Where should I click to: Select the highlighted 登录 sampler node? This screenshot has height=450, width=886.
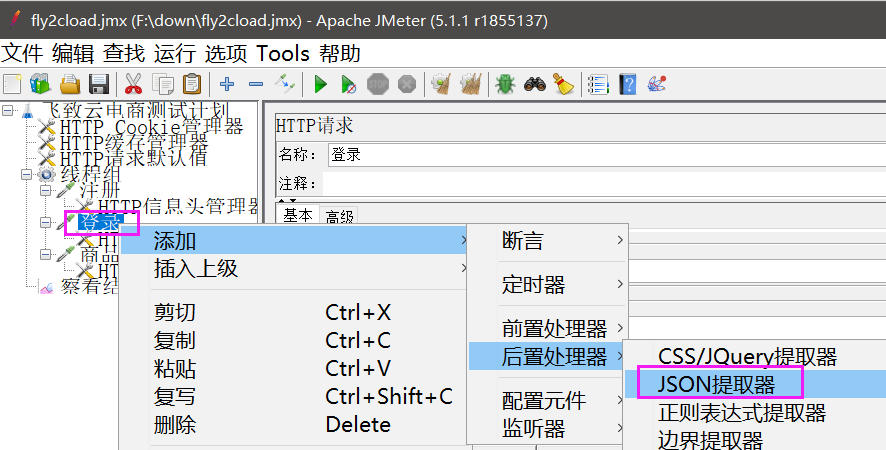[101, 223]
